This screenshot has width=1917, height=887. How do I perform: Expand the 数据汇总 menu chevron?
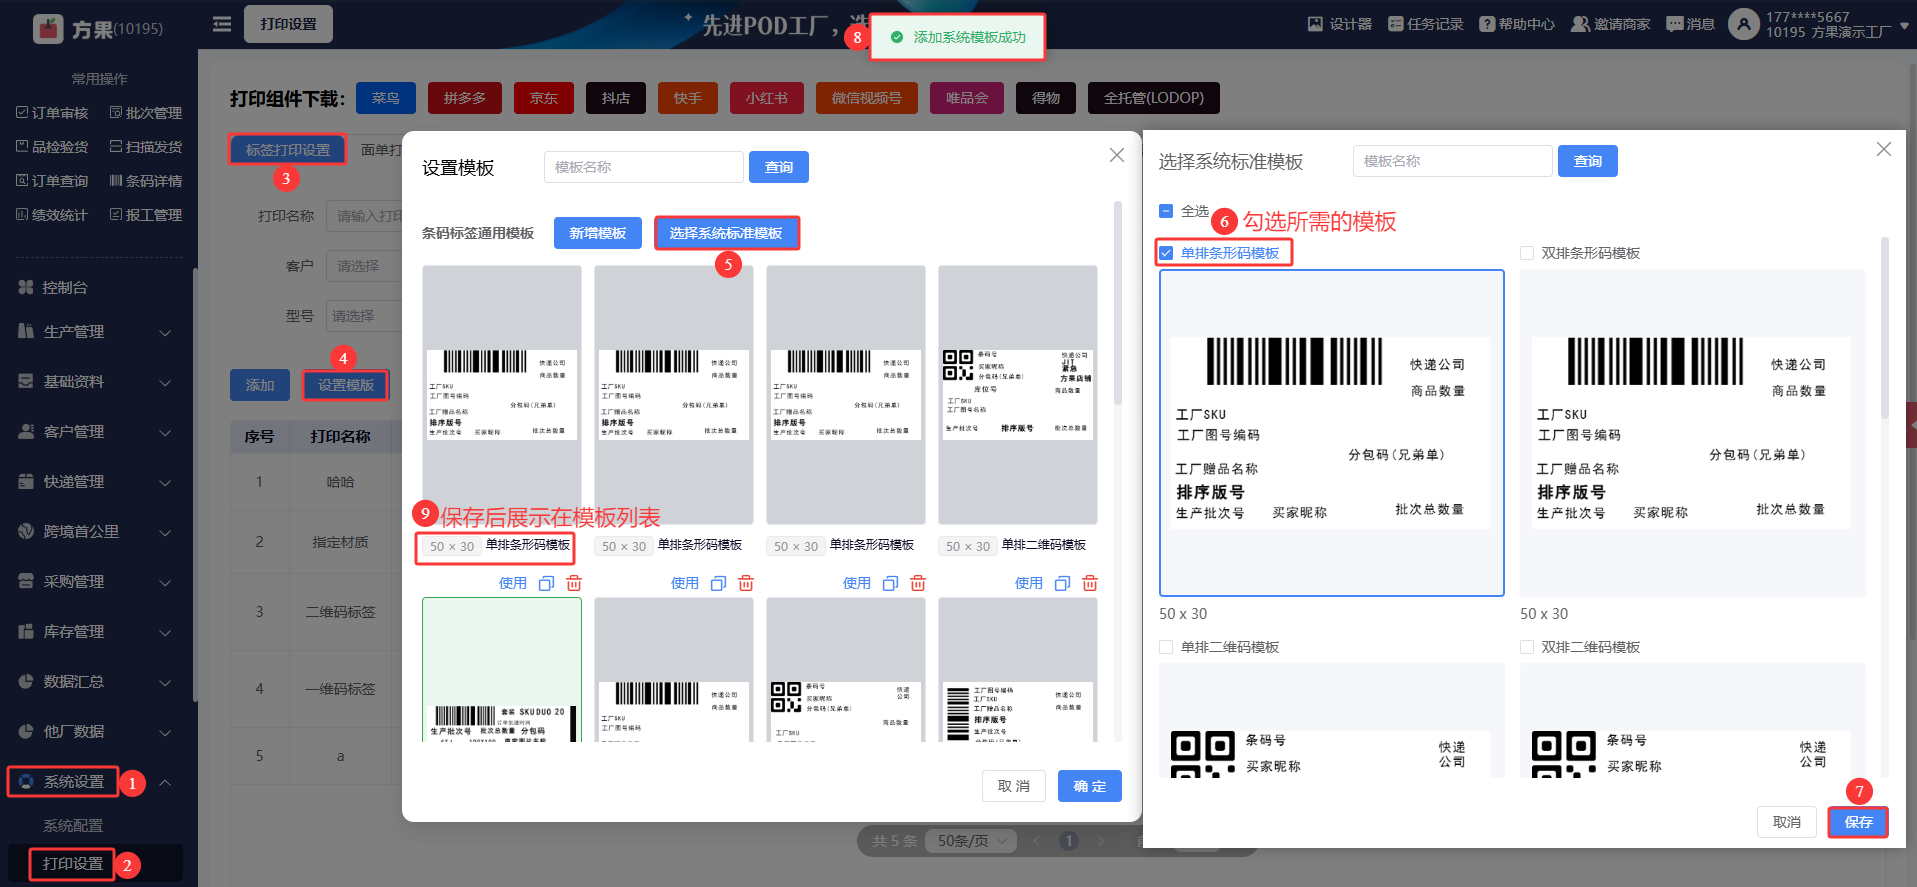tap(165, 682)
